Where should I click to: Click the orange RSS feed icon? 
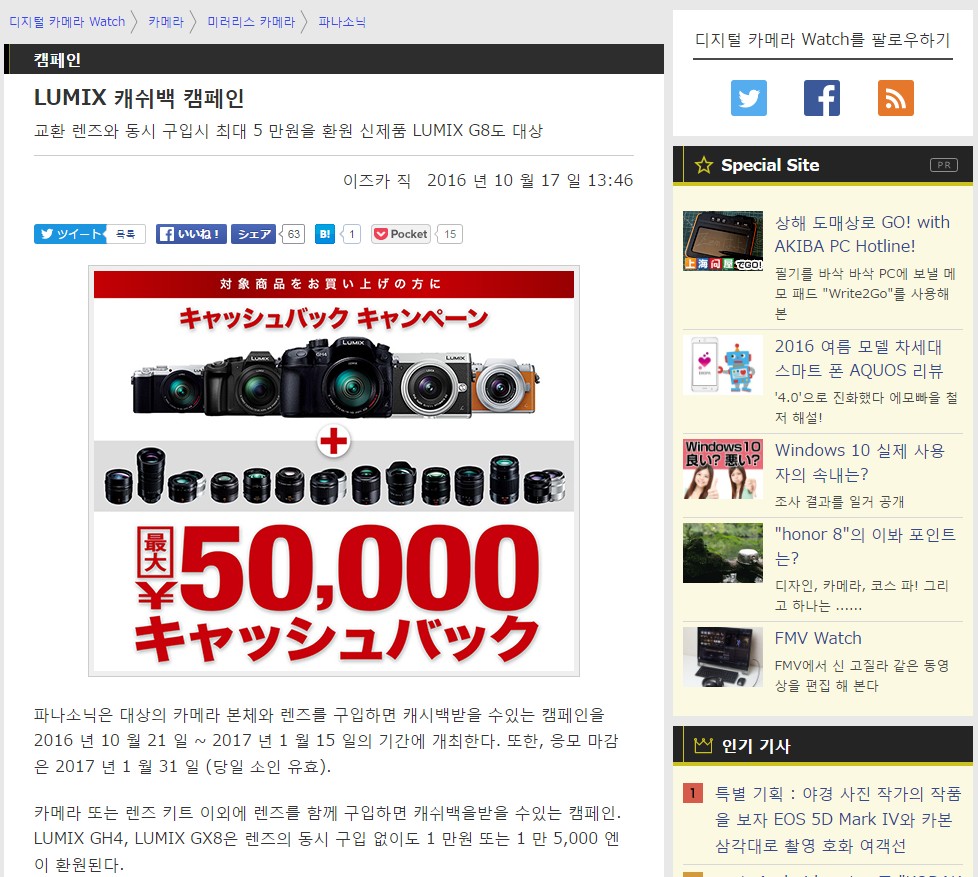895,98
